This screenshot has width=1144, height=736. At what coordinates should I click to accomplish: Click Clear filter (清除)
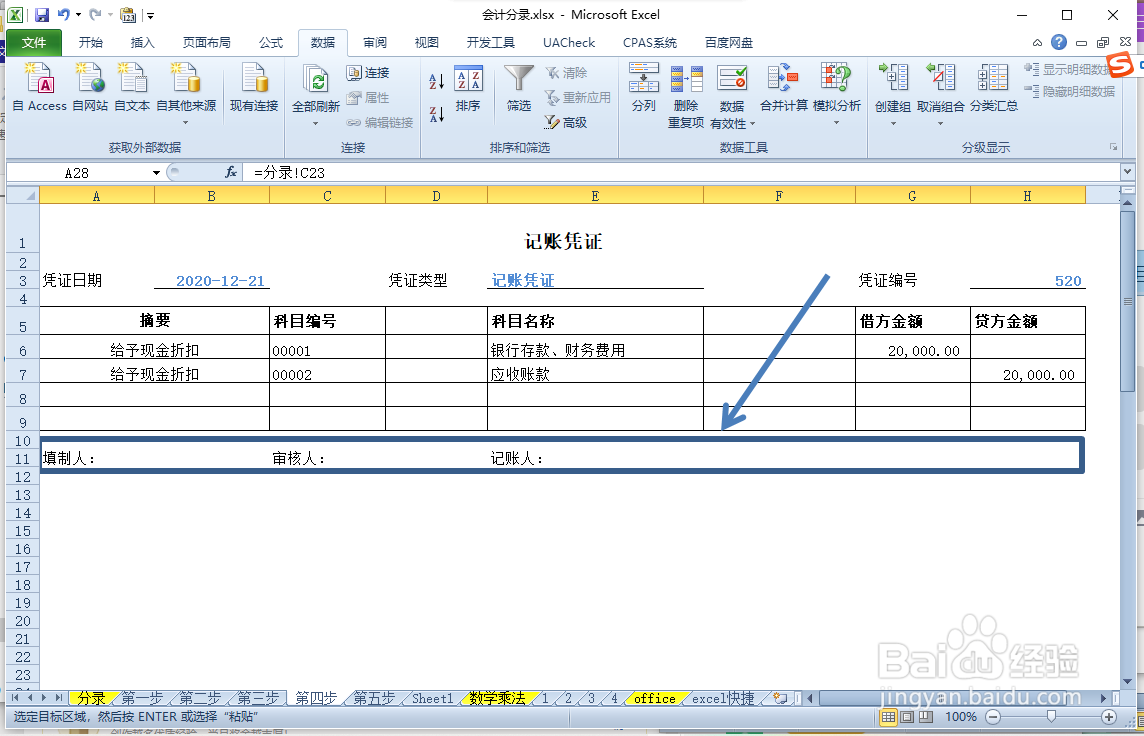(x=566, y=72)
